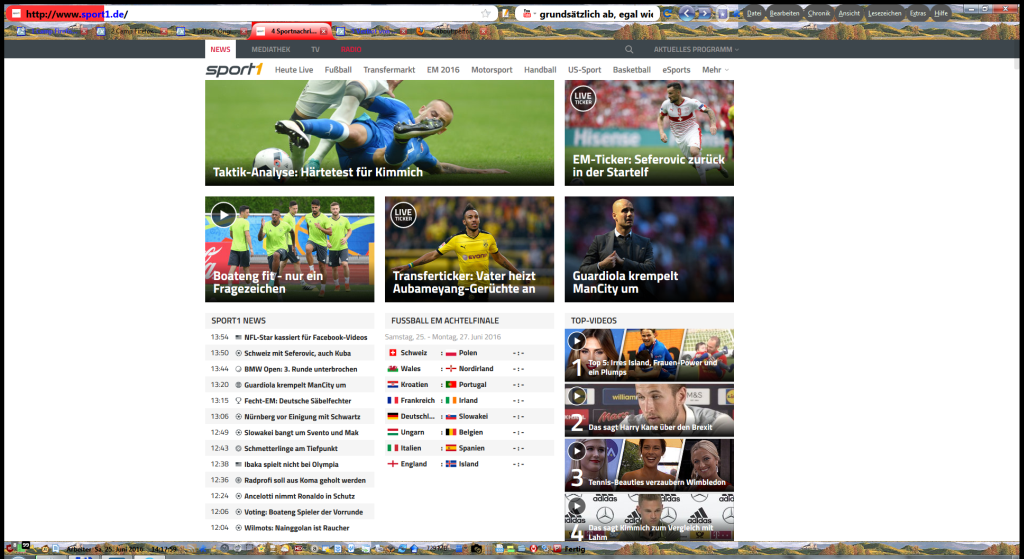Open the site search magnifier icon
The height and width of the screenshot is (559, 1024).
point(629,50)
